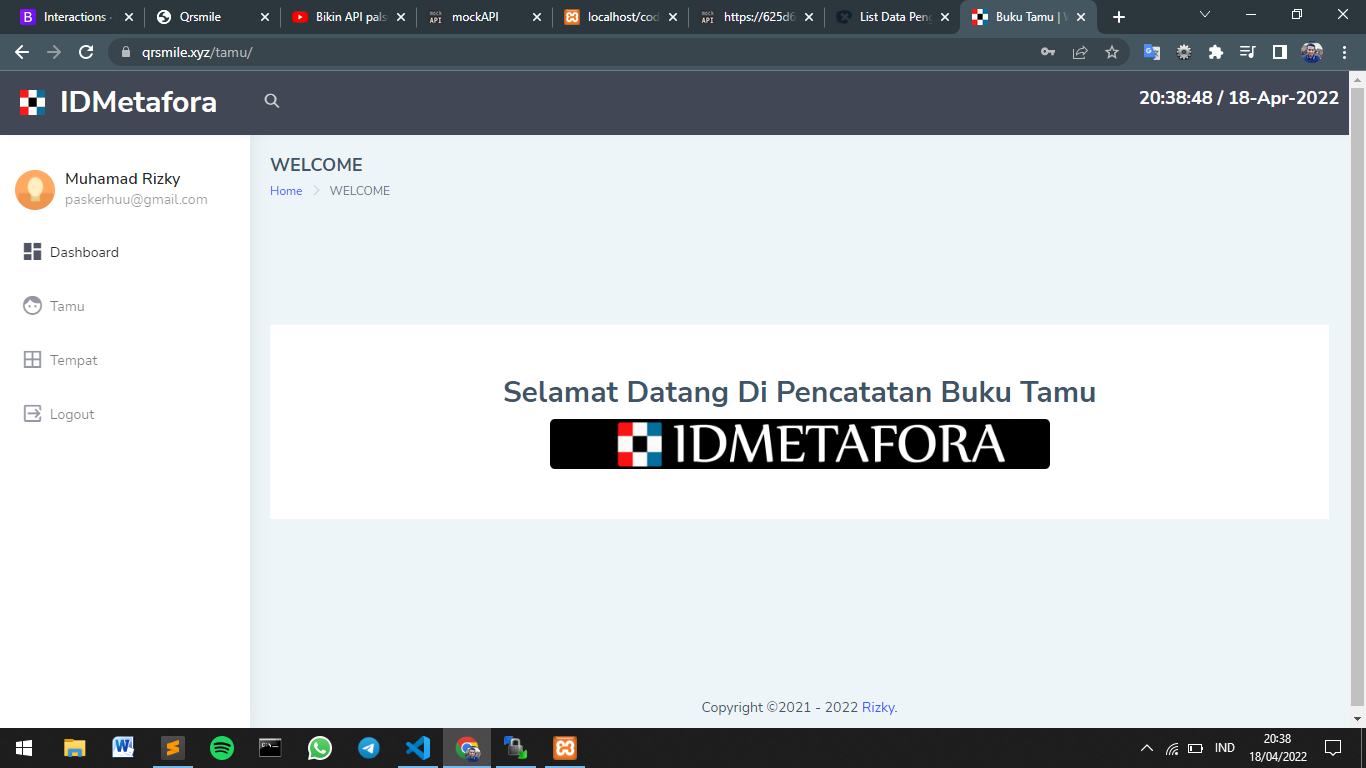
Task: Toggle the Chrome side panel icon
Action: [x=1279, y=52]
